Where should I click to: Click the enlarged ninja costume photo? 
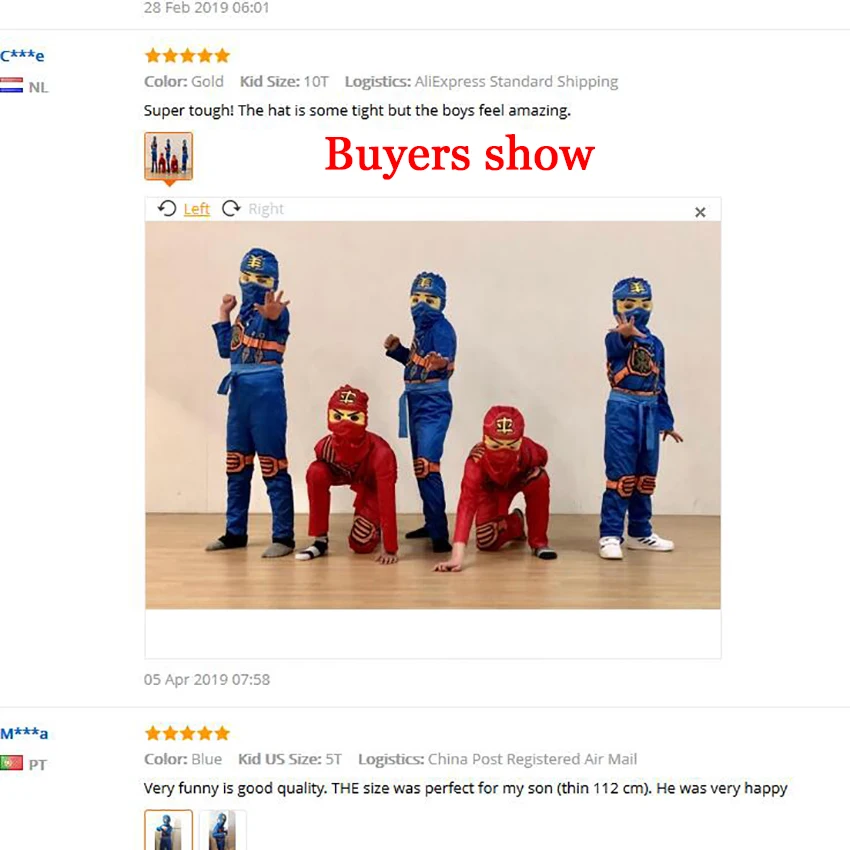pyautogui.click(x=433, y=415)
